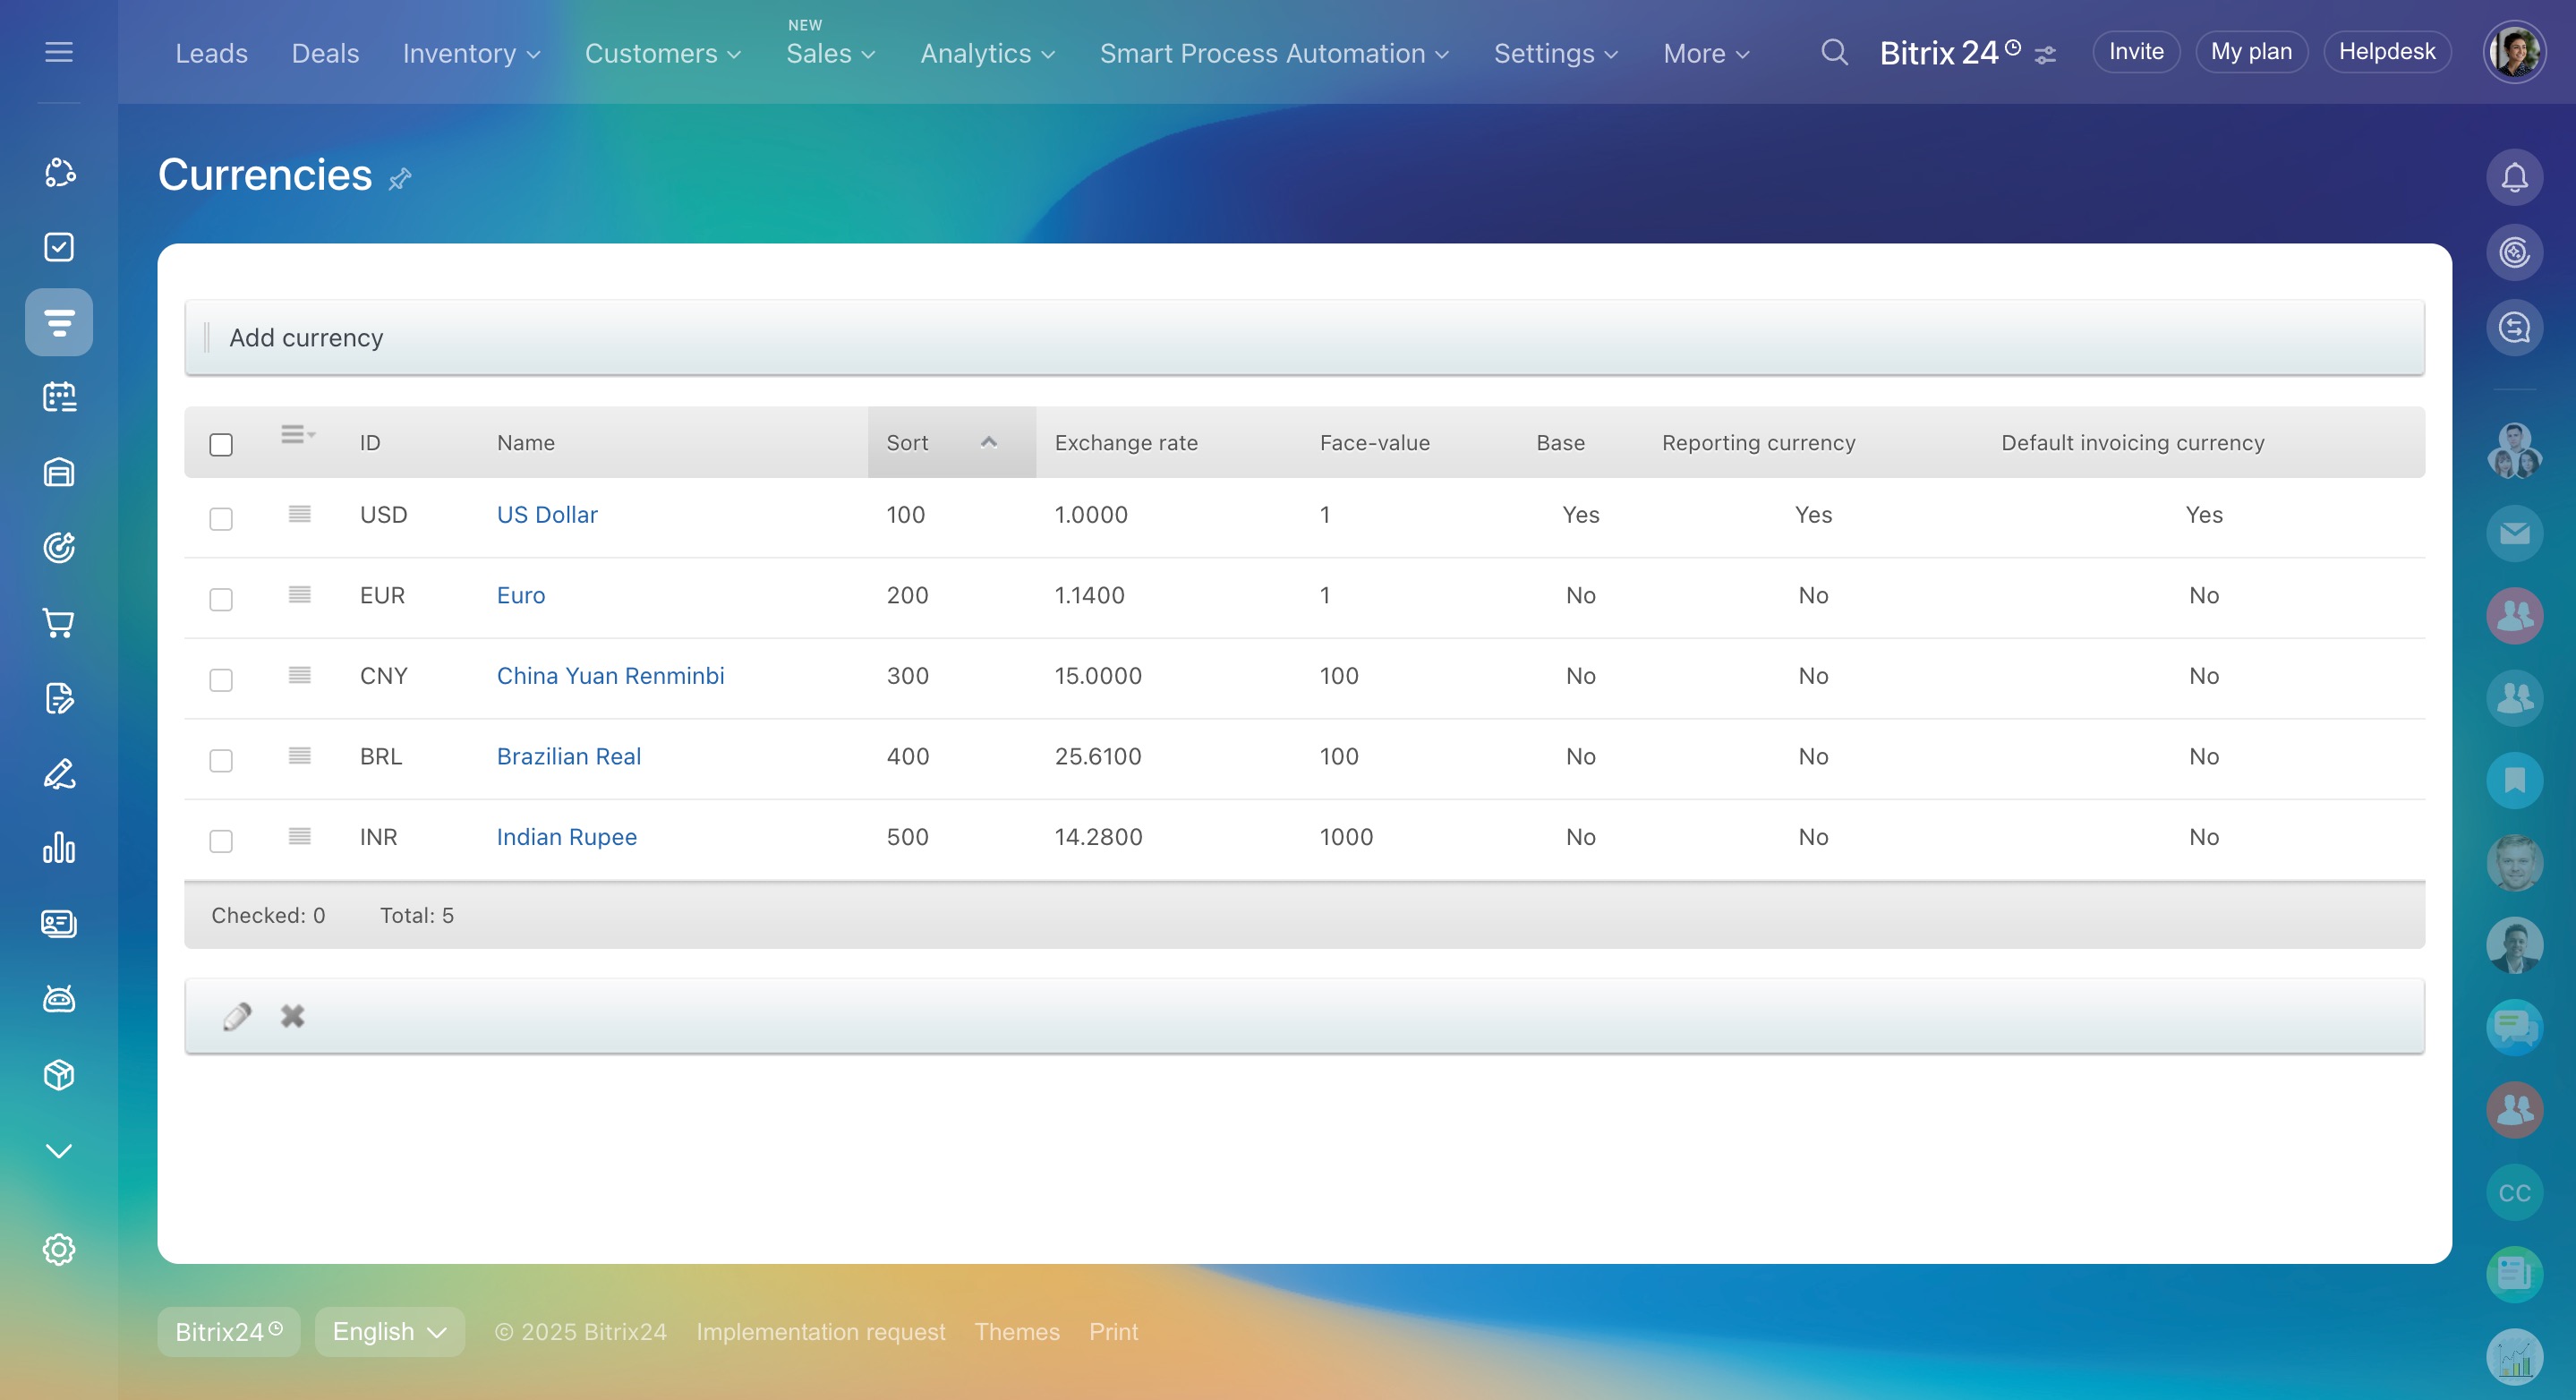Check the checkbox for the EUR row
2576x1400 pixels.
221,598
